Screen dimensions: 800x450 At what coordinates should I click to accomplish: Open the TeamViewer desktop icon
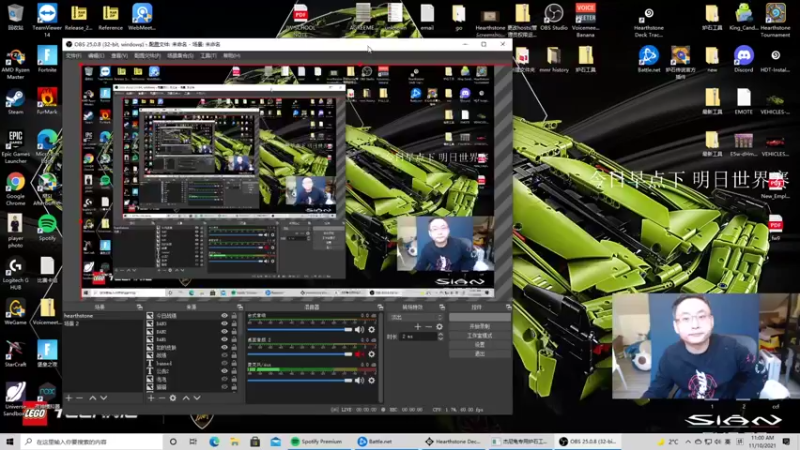[x=47, y=19]
